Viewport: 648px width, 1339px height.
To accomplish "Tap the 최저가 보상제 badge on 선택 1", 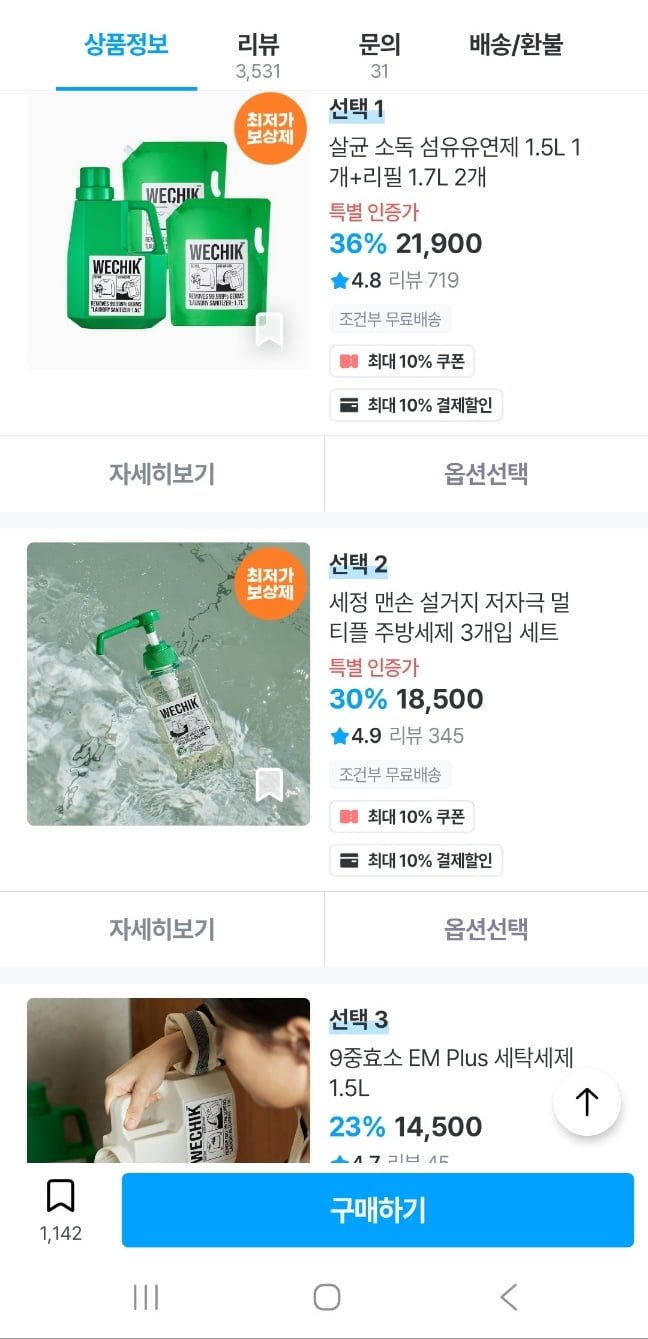I will [269, 128].
